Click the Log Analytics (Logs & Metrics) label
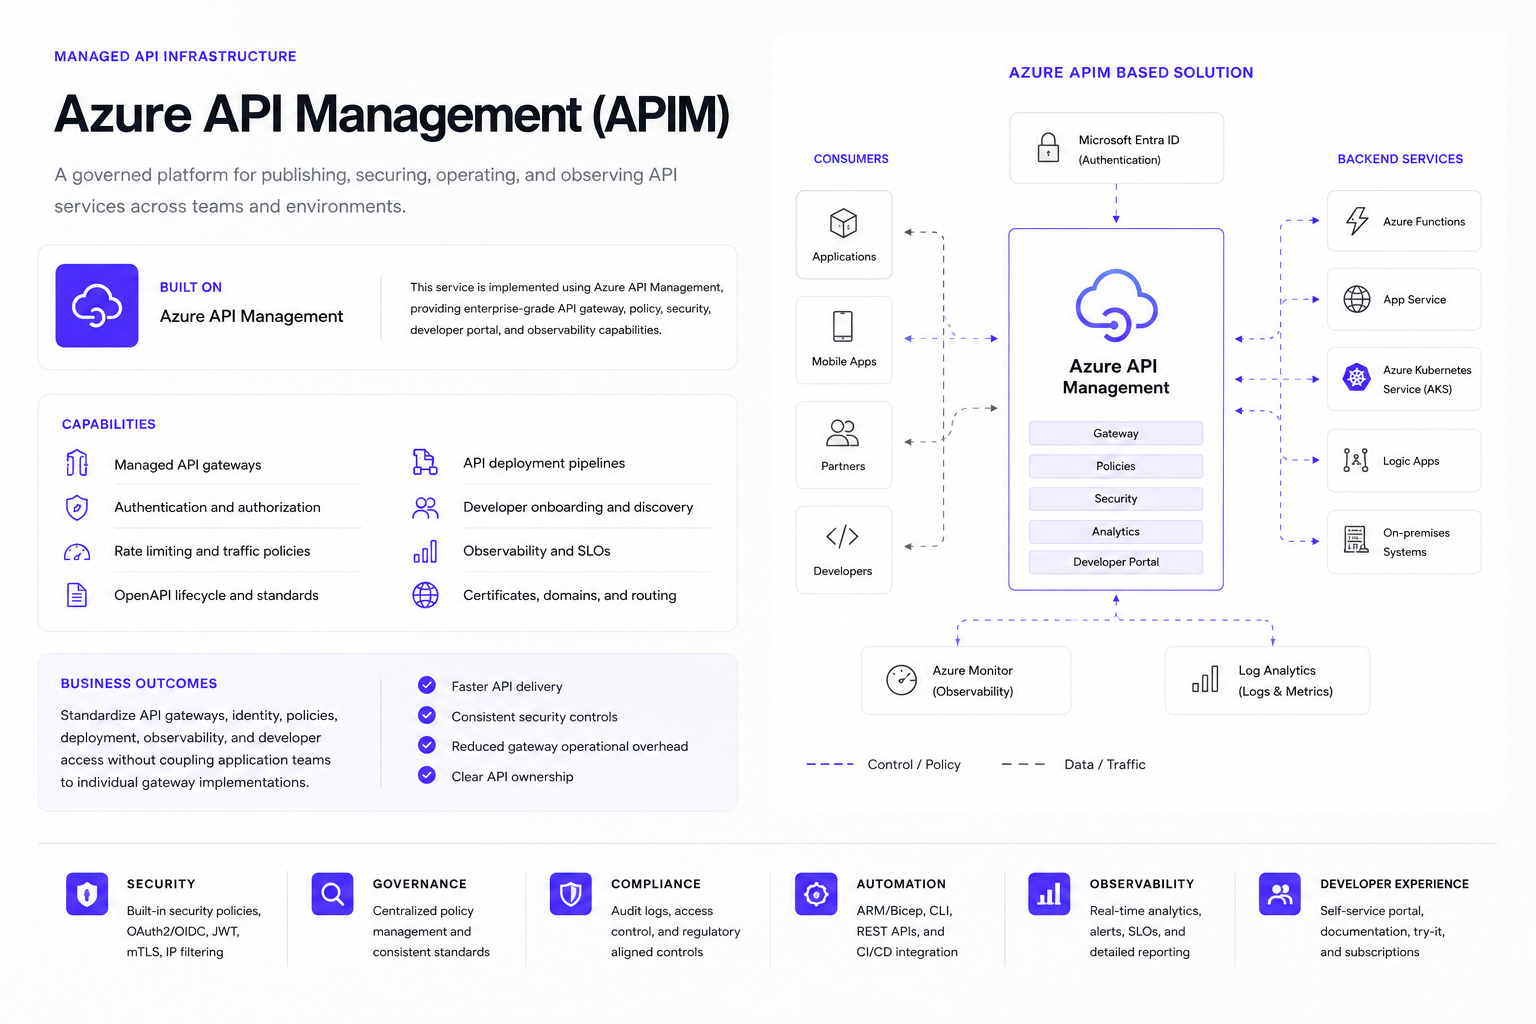Viewport: 1536px width, 1024px height. pyautogui.click(x=1285, y=681)
